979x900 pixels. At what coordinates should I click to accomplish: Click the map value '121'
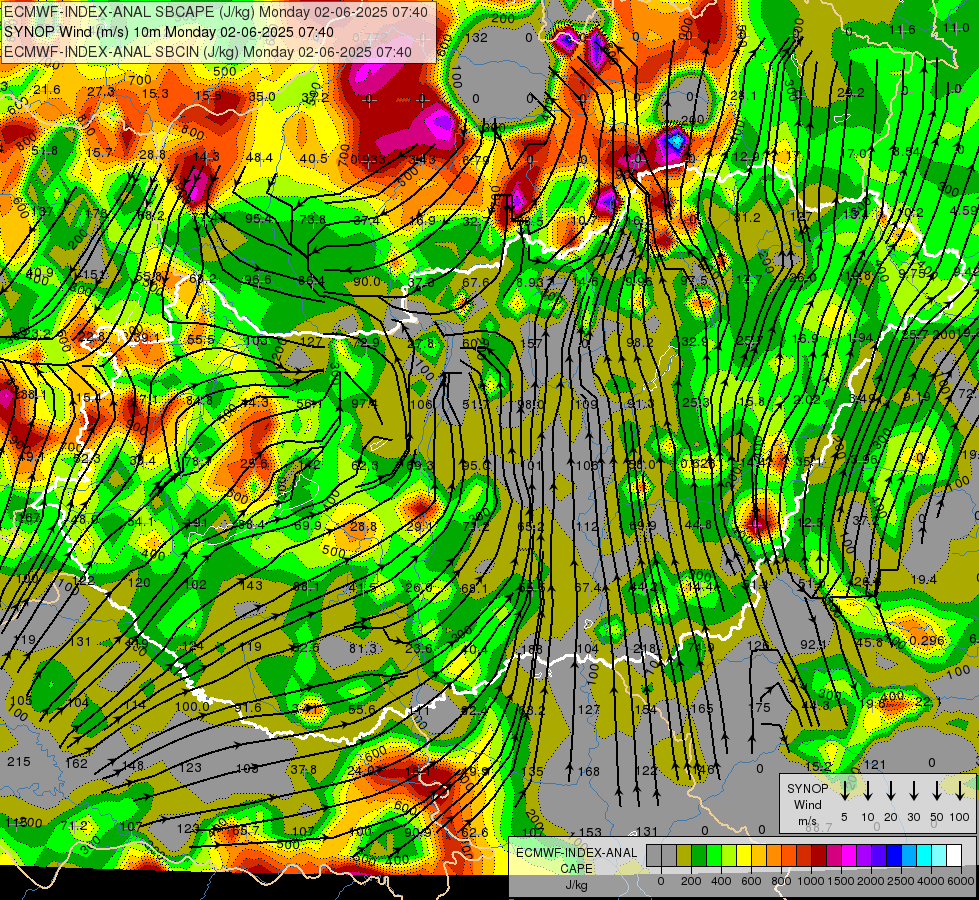click(875, 764)
